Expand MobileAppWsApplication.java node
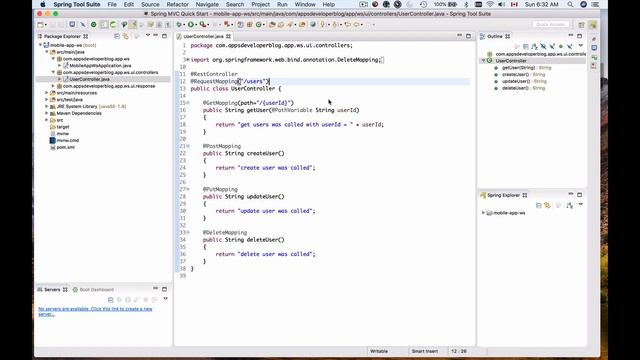 tap(60, 65)
